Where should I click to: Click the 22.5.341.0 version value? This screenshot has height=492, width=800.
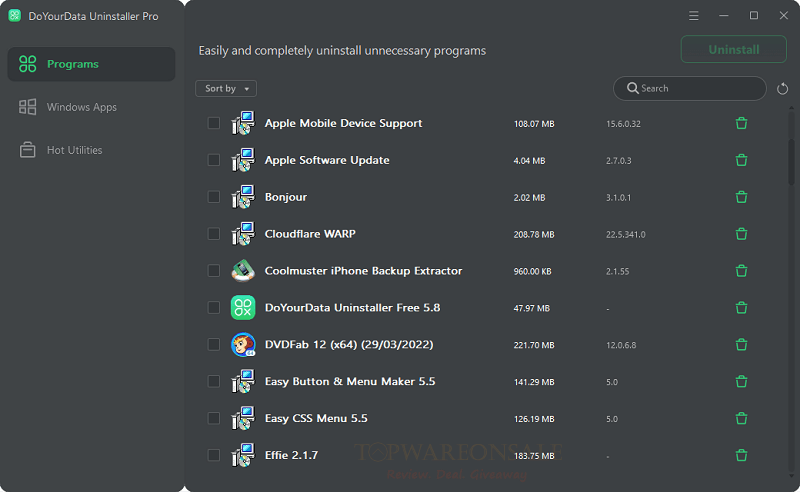pos(626,234)
